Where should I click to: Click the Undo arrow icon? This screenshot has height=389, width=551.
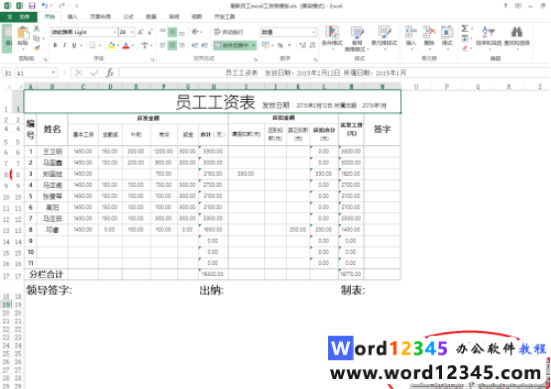click(44, 6)
